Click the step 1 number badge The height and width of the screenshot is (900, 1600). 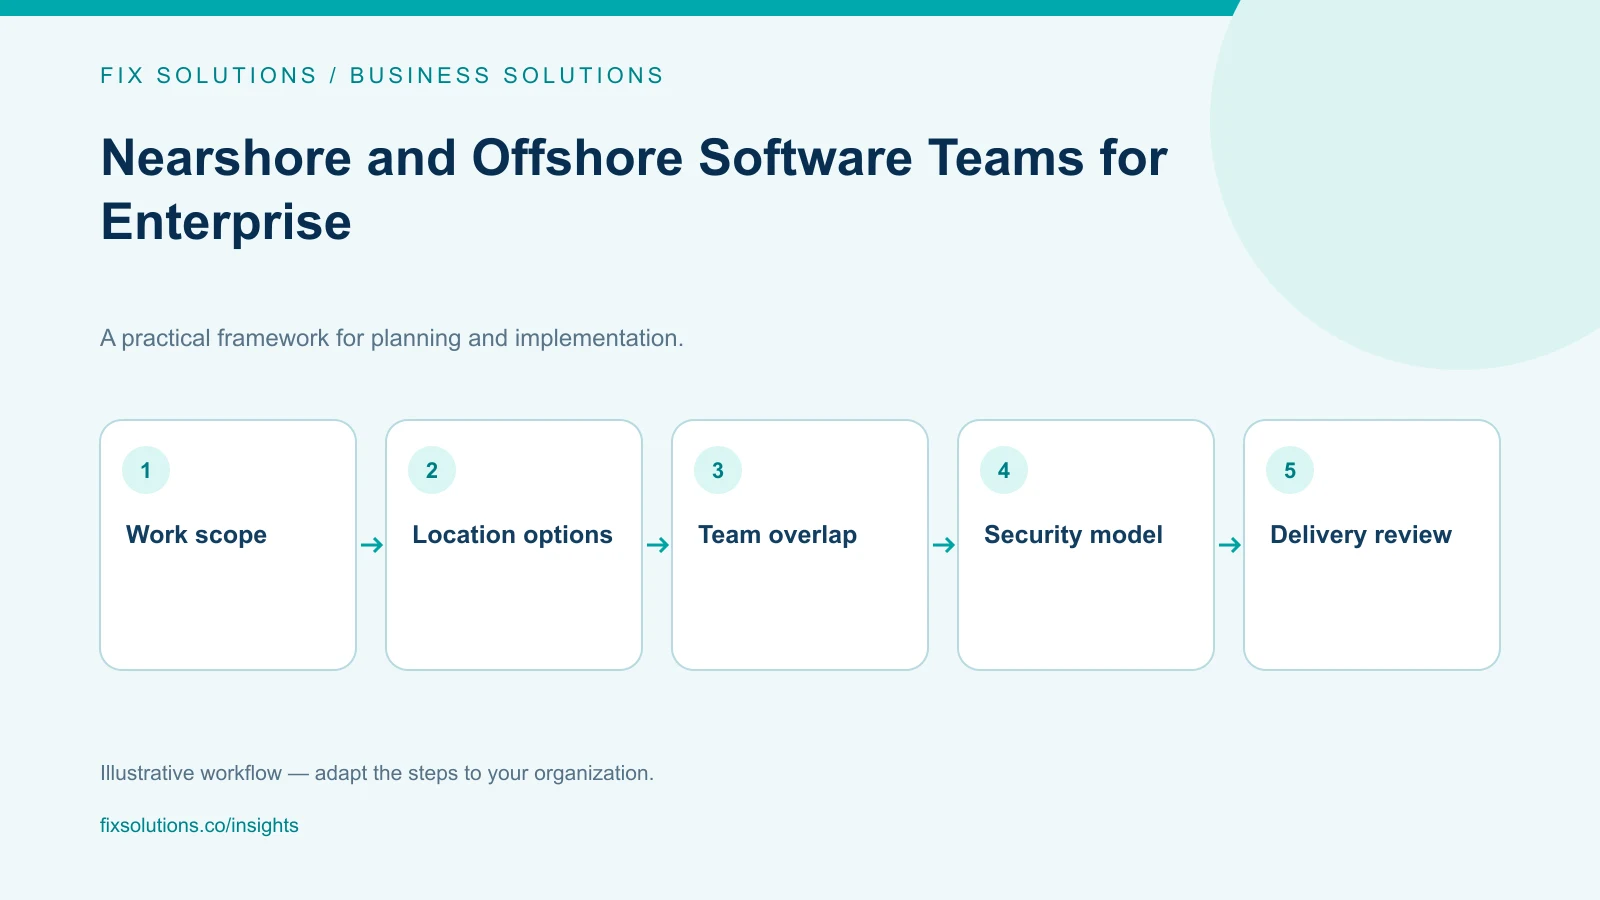pos(146,470)
